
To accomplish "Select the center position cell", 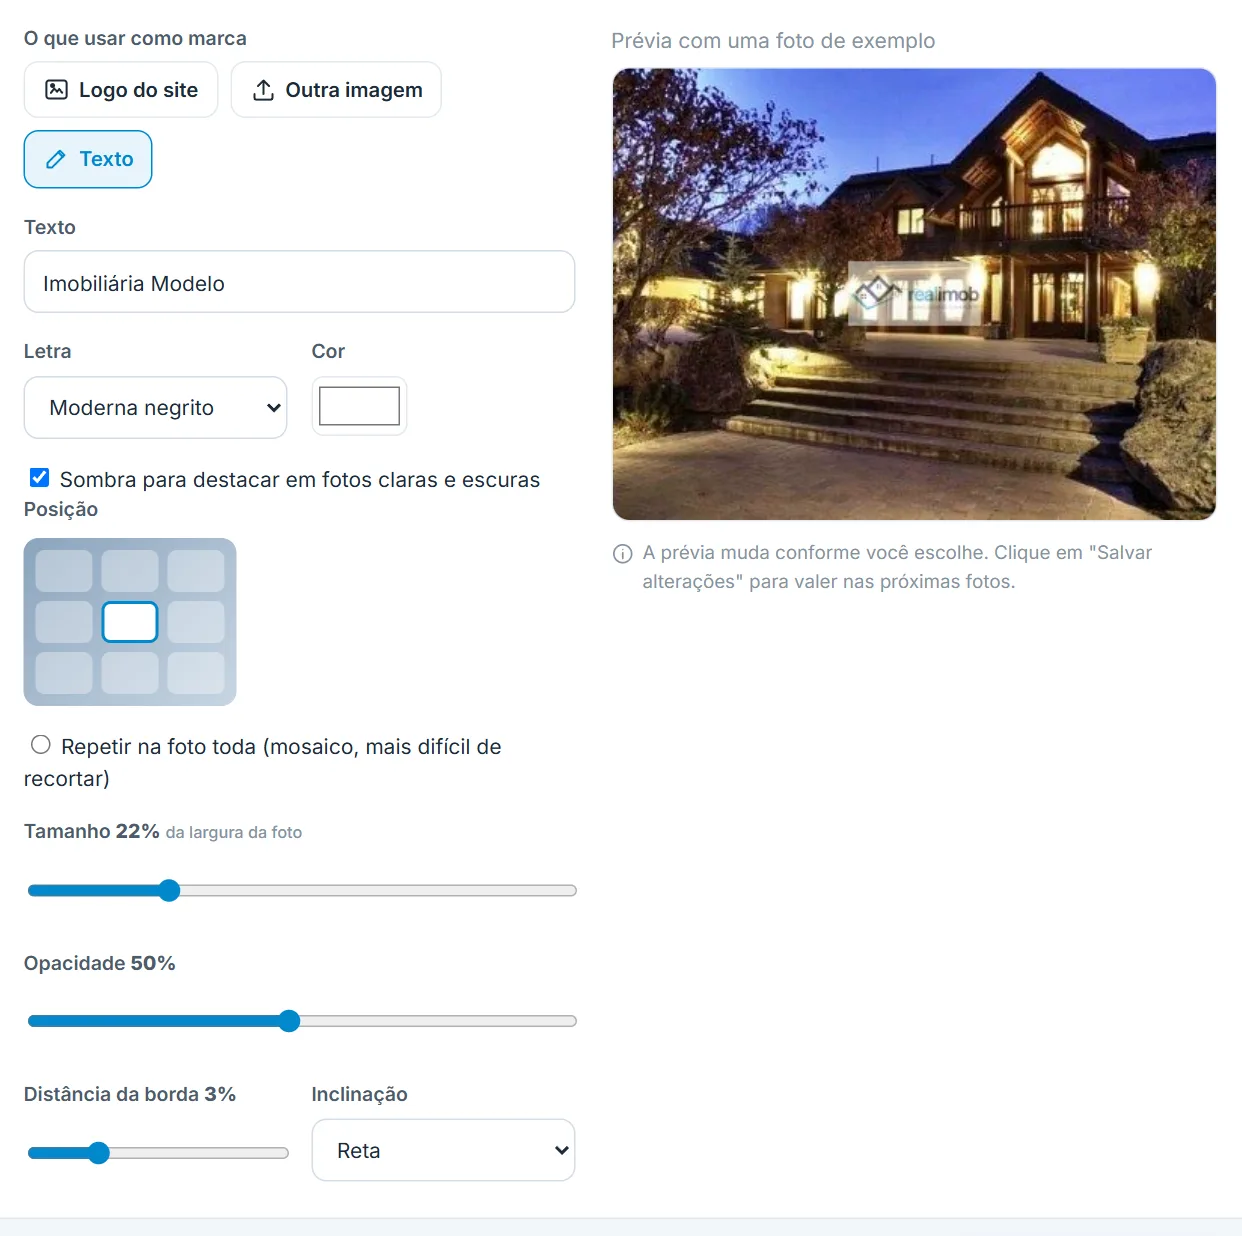I will click(x=130, y=622).
